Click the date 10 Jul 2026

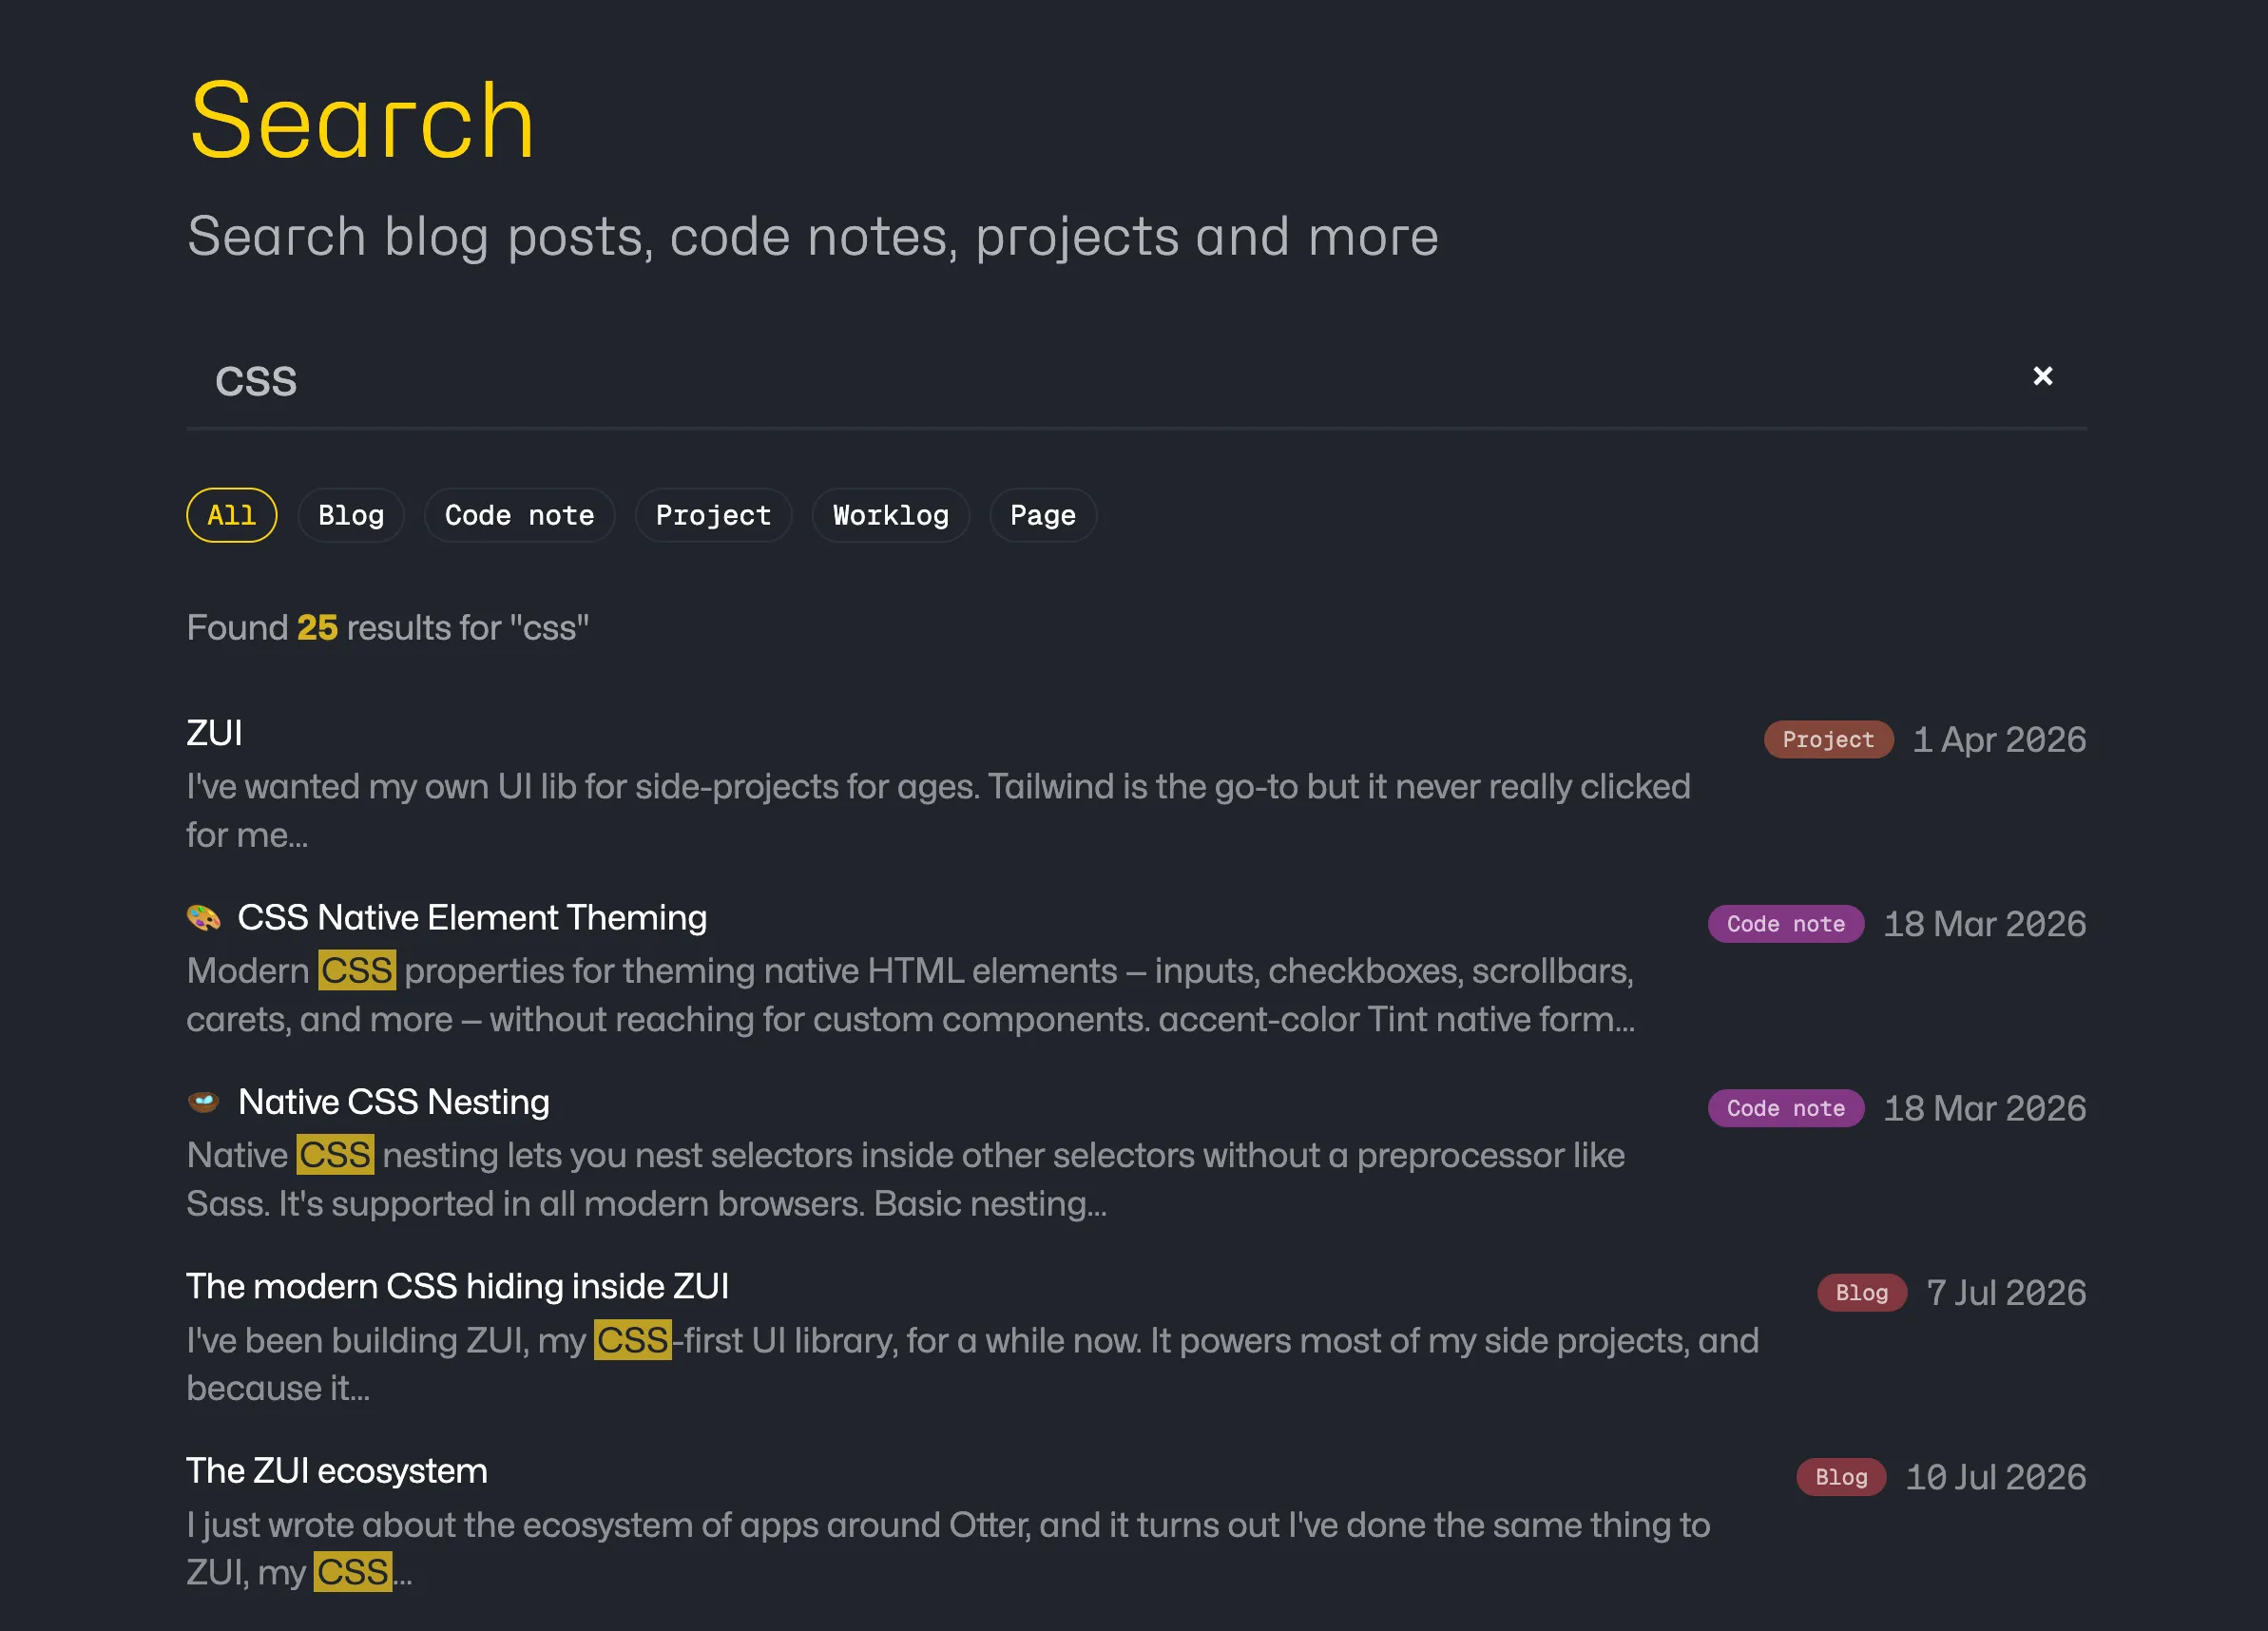tap(1996, 1477)
